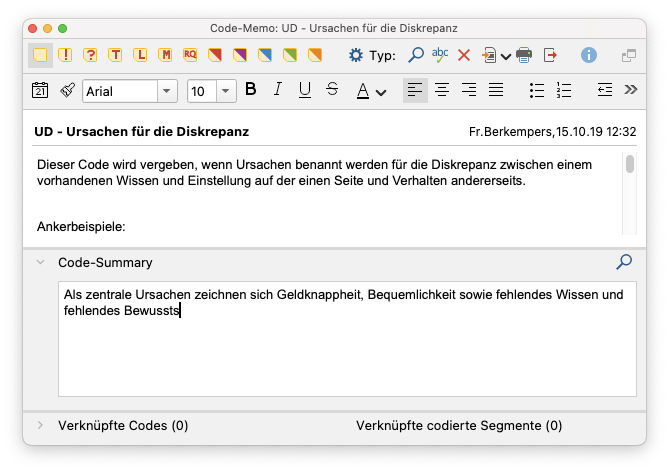The width and height of the screenshot is (669, 472).
Task: Choose the L memo type icon
Action: (x=140, y=55)
